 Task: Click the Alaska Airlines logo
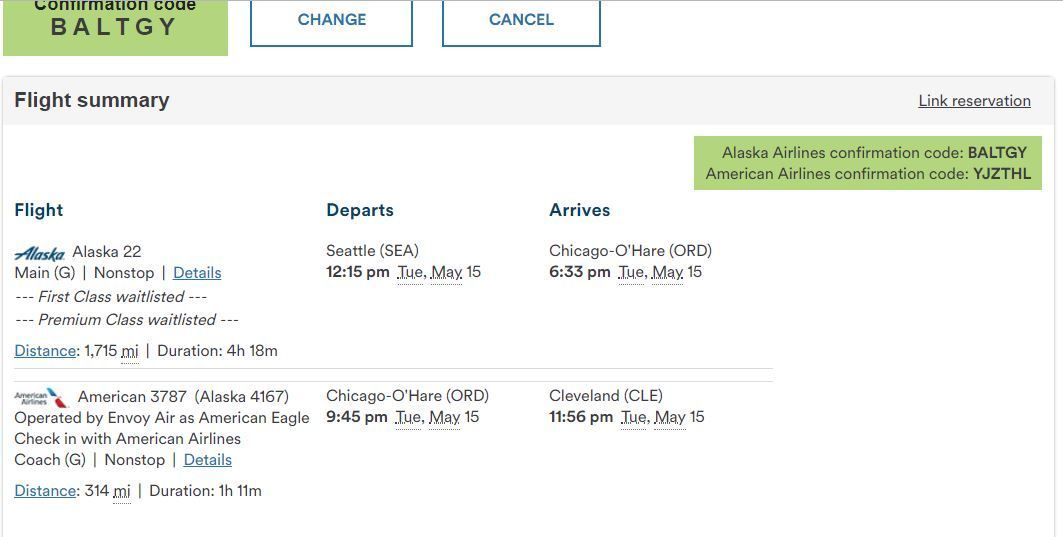point(39,254)
